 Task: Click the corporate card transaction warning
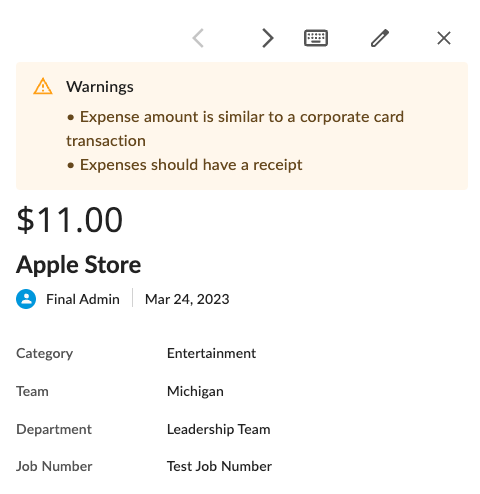(235, 129)
